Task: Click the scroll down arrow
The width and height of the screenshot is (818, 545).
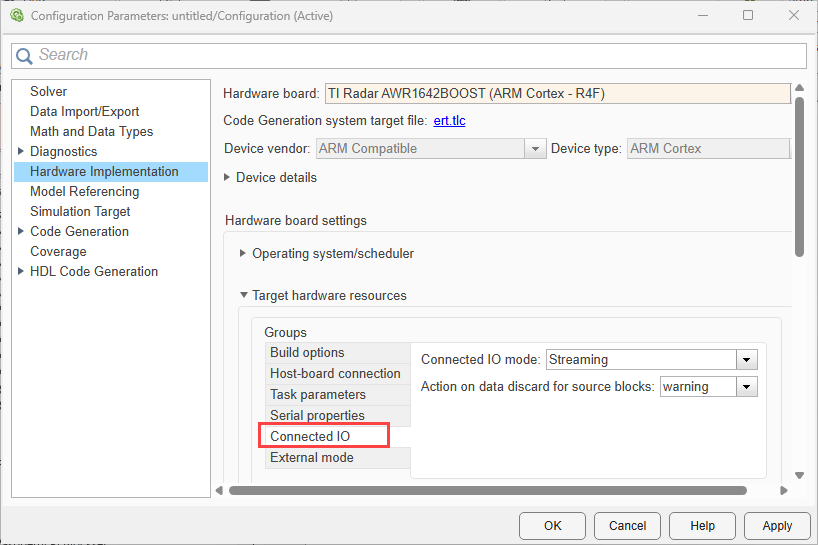Action: (799, 475)
